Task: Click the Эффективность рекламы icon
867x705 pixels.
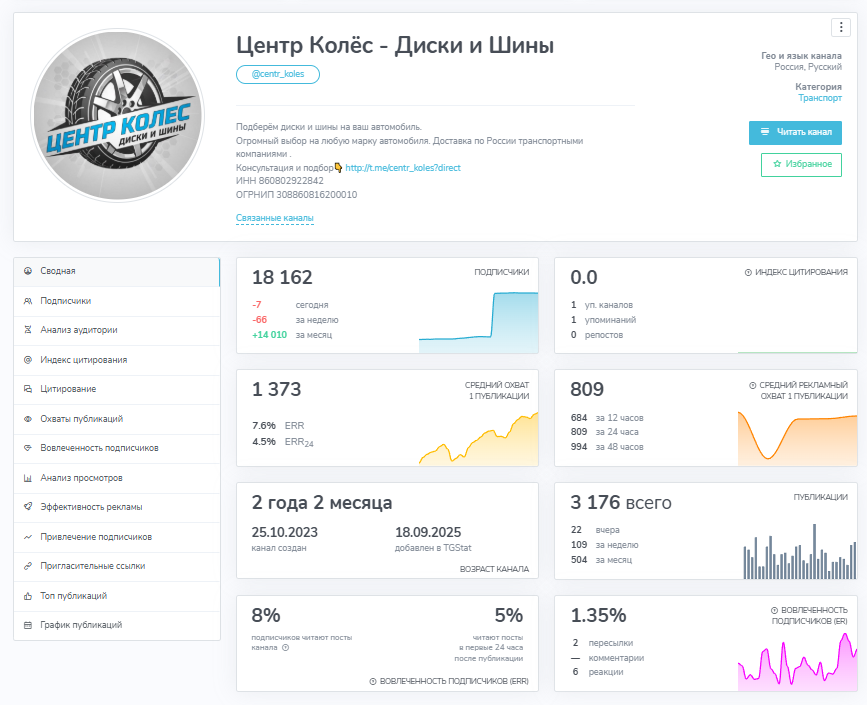Action: (x=28, y=506)
